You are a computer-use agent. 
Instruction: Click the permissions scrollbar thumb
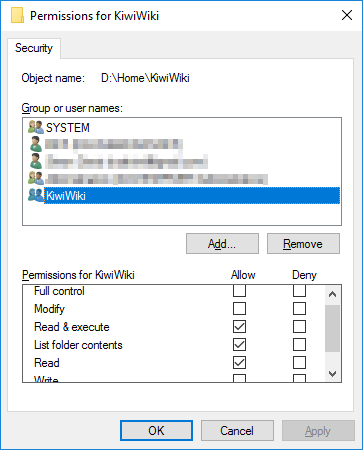point(332,328)
